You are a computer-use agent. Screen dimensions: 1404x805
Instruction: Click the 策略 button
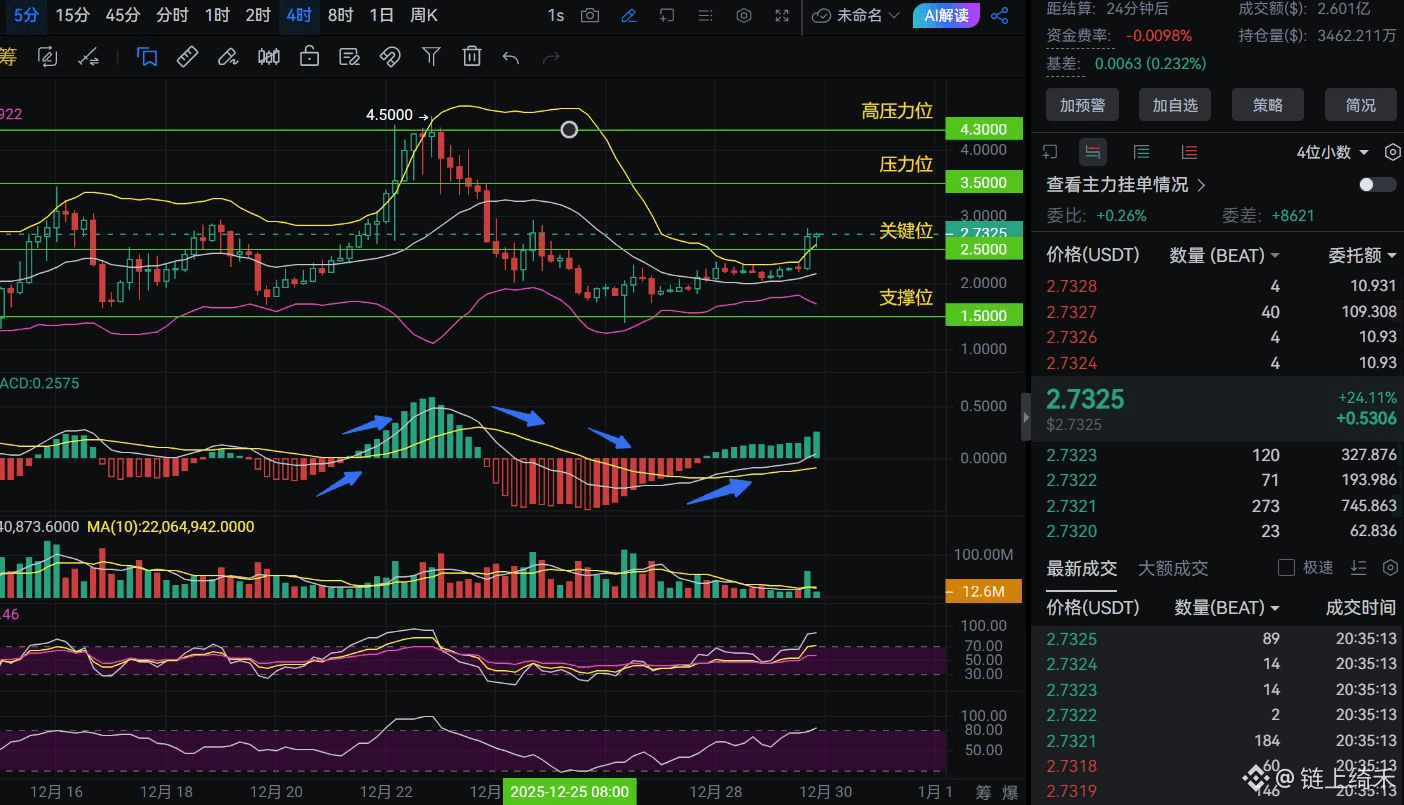(1268, 105)
